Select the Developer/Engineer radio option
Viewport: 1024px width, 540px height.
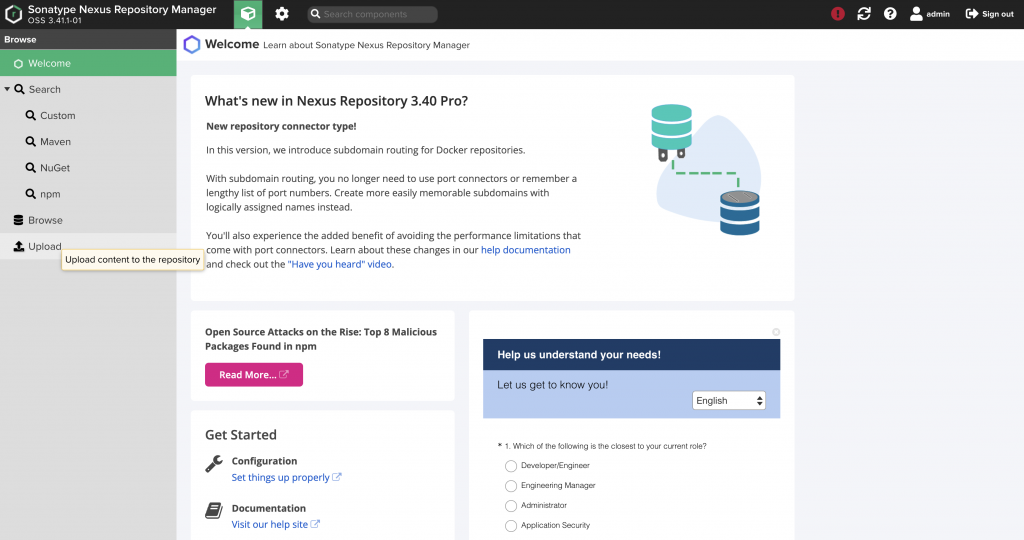pos(511,466)
